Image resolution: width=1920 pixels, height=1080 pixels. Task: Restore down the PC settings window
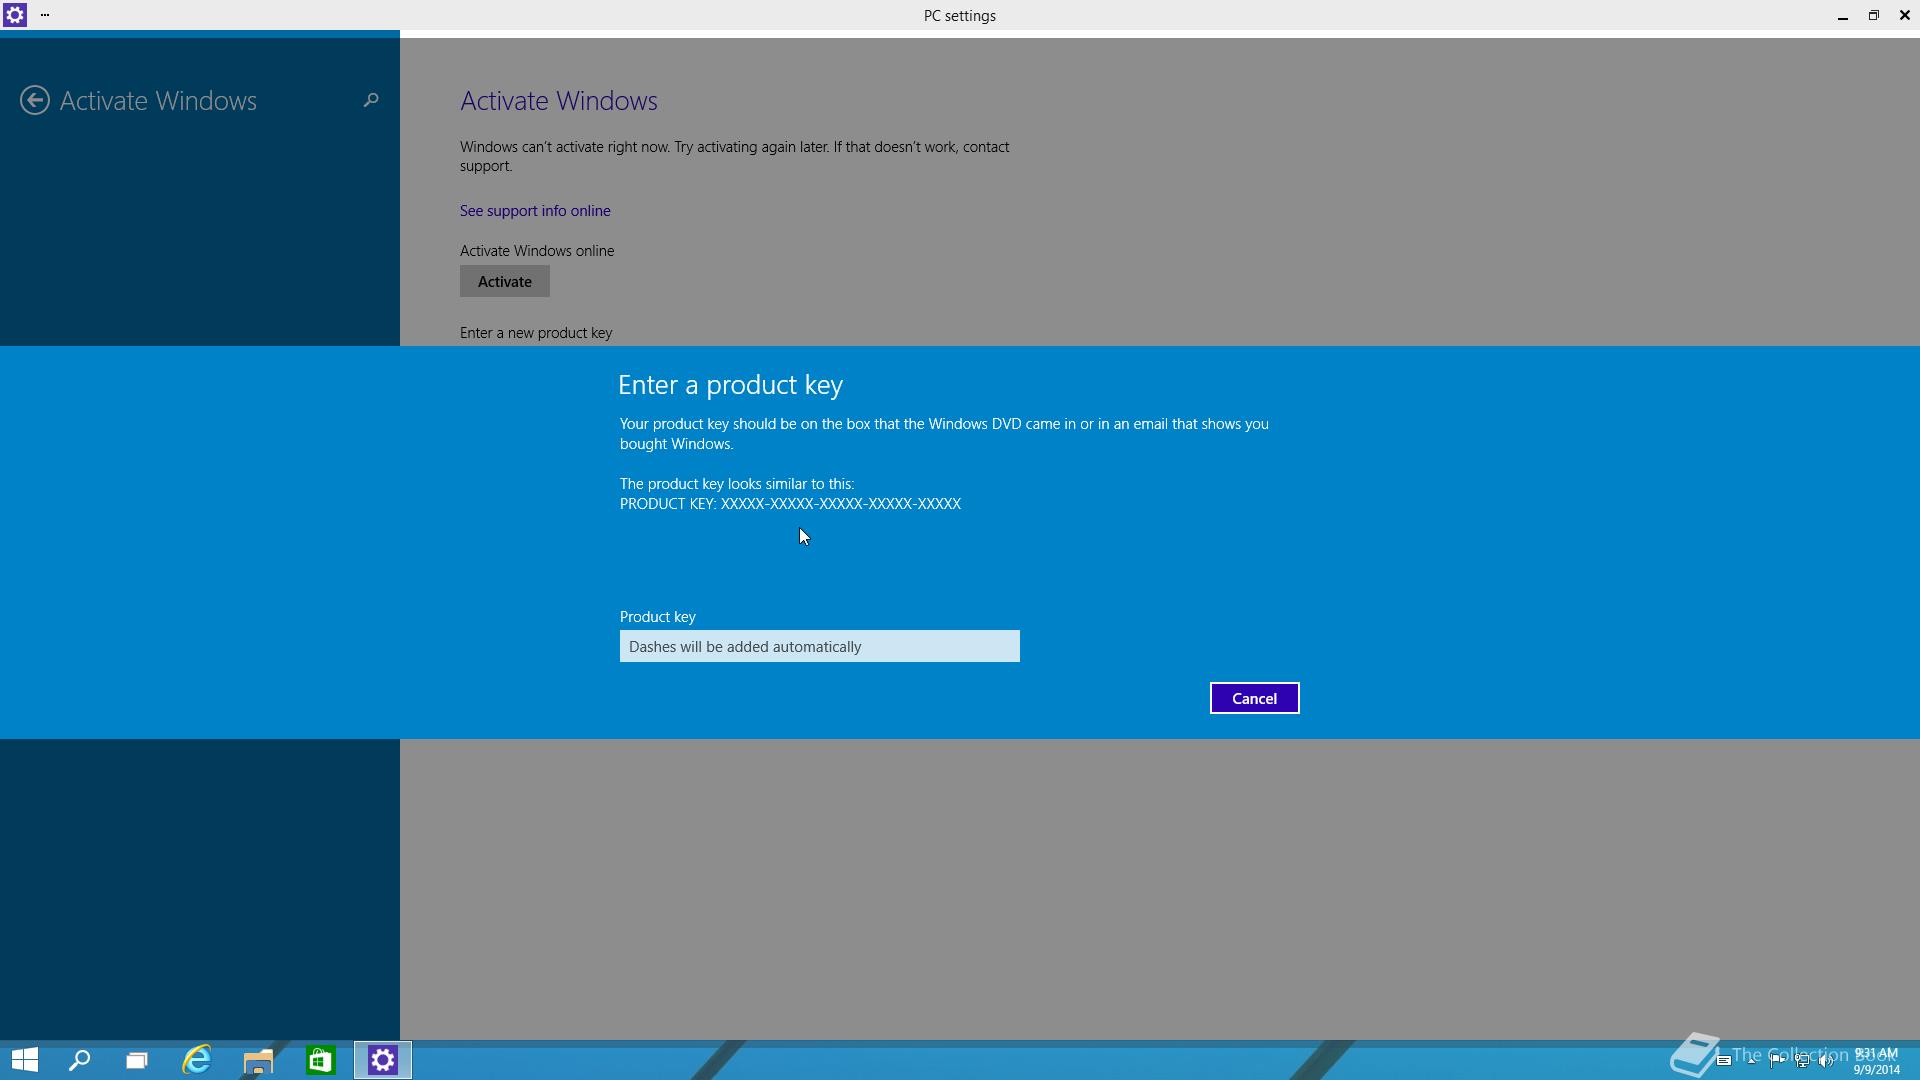(1873, 15)
